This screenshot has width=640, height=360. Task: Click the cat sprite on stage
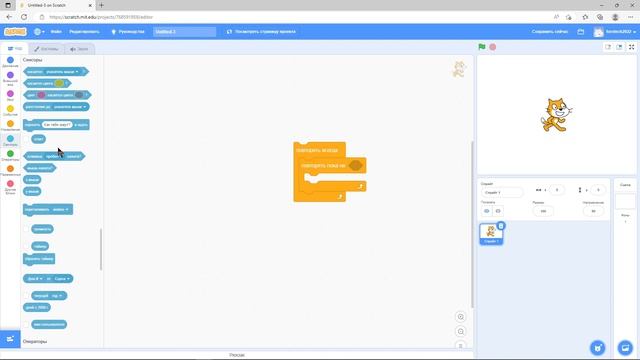pos(556,115)
